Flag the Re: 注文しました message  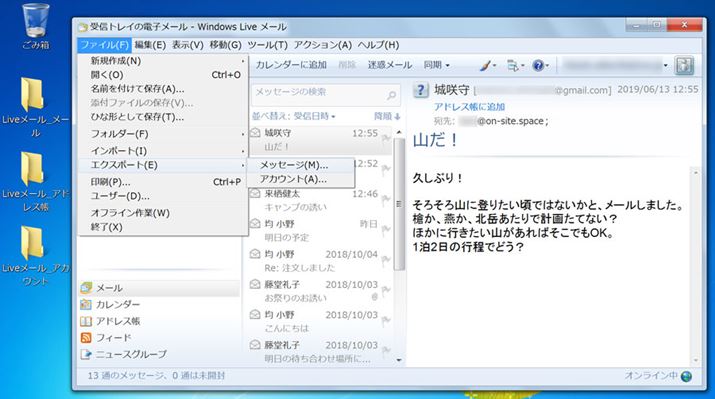point(386,260)
